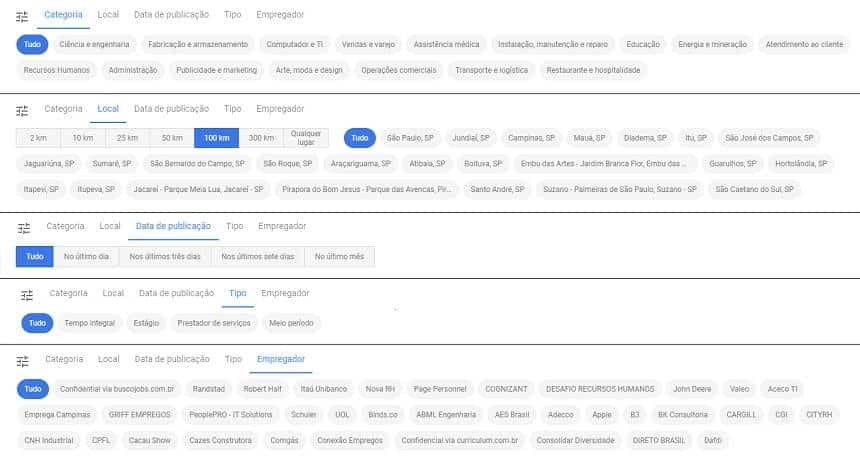Screen dimensions: 860x460
Task: Filter by Publicidade e marketing category
Action: [217, 70]
